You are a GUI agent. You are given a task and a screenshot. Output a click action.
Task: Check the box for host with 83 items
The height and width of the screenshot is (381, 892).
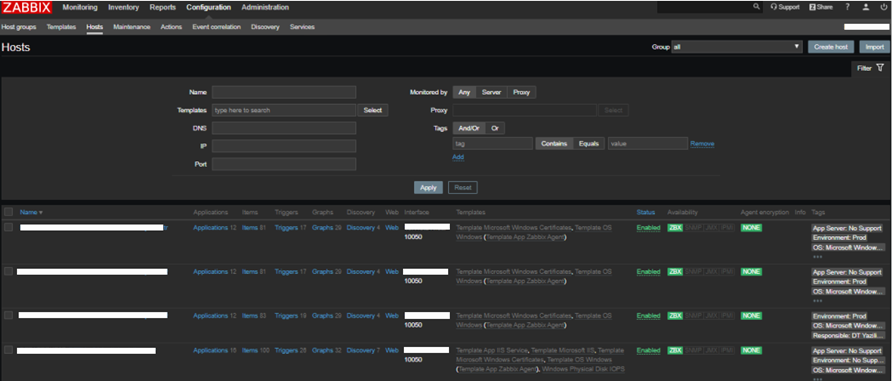tap(9, 315)
